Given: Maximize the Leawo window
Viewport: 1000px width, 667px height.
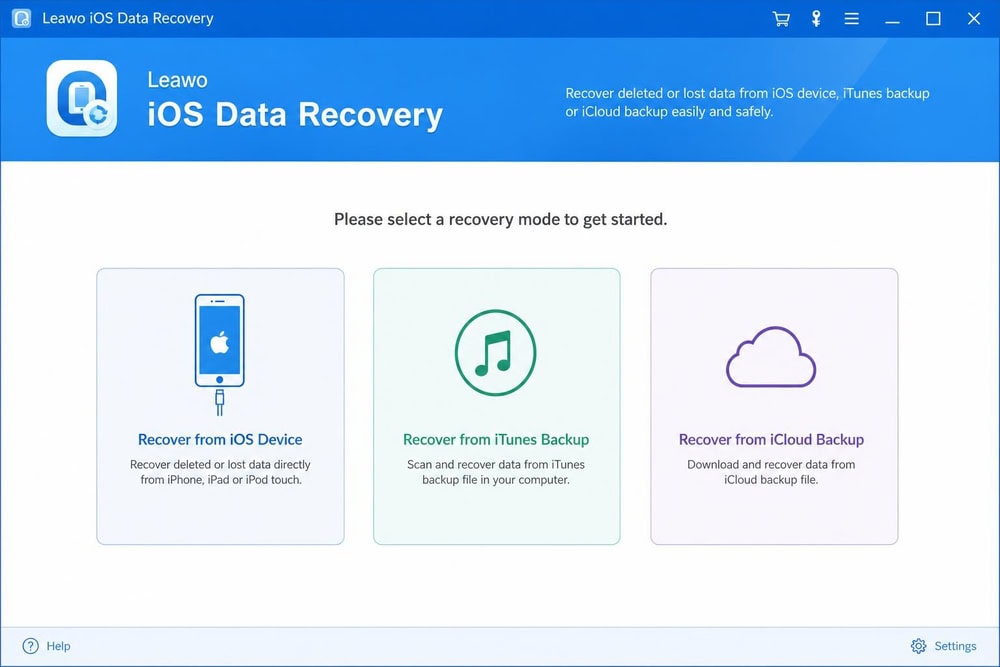Looking at the screenshot, I should pos(933,18).
